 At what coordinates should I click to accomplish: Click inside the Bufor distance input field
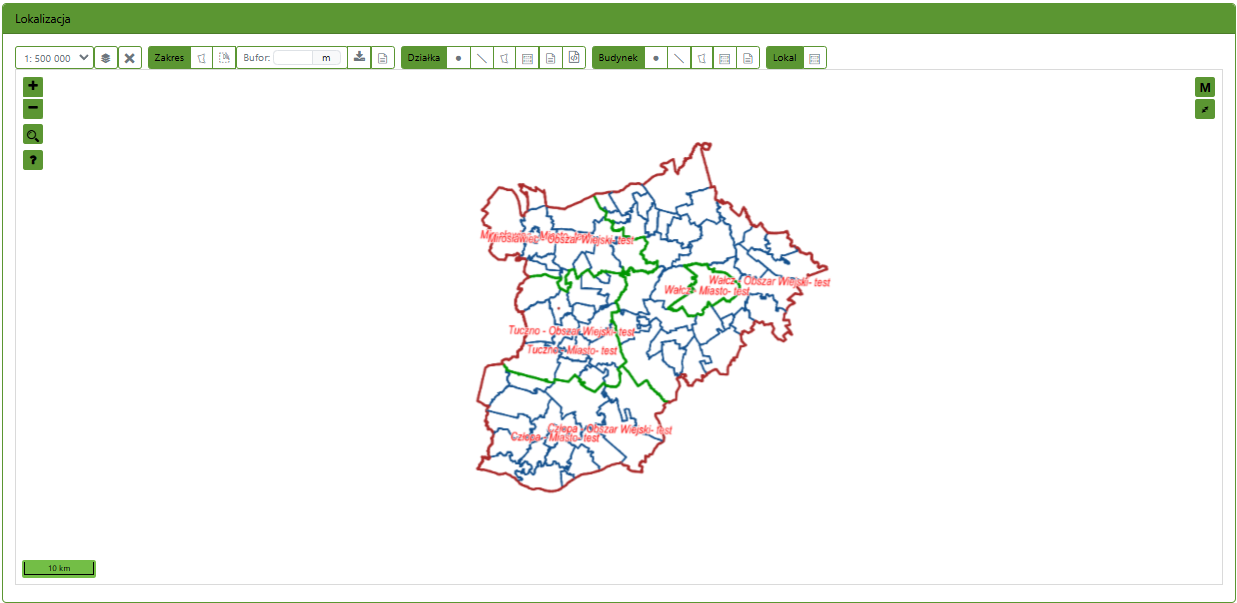(x=293, y=58)
